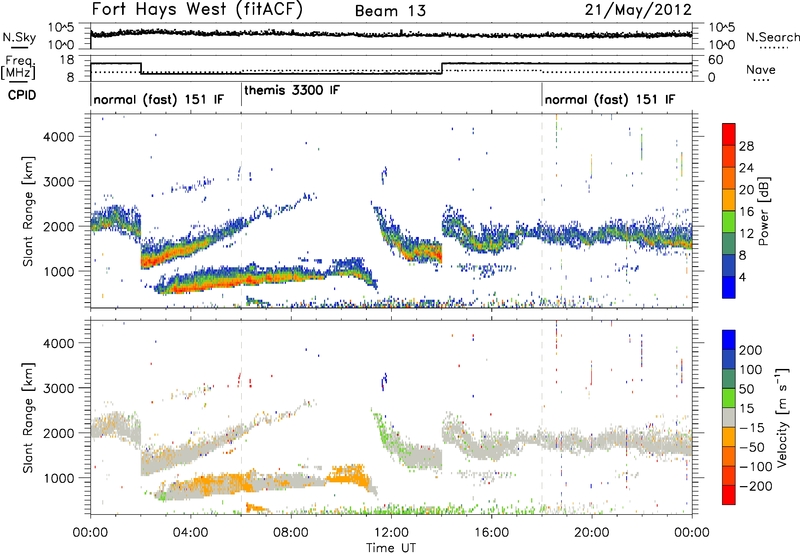Screen dimensions: 800x554
Task: Click the solid N.Sky line sample under its label
Action: [19, 46]
